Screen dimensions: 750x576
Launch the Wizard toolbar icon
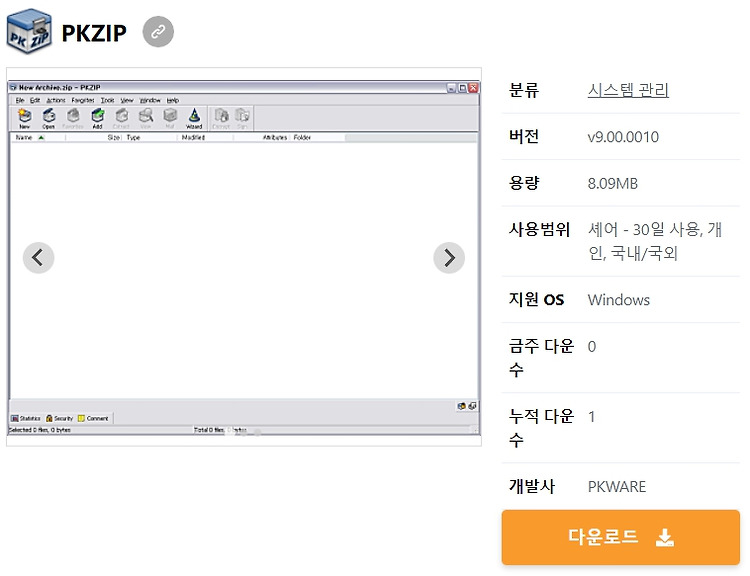click(194, 118)
